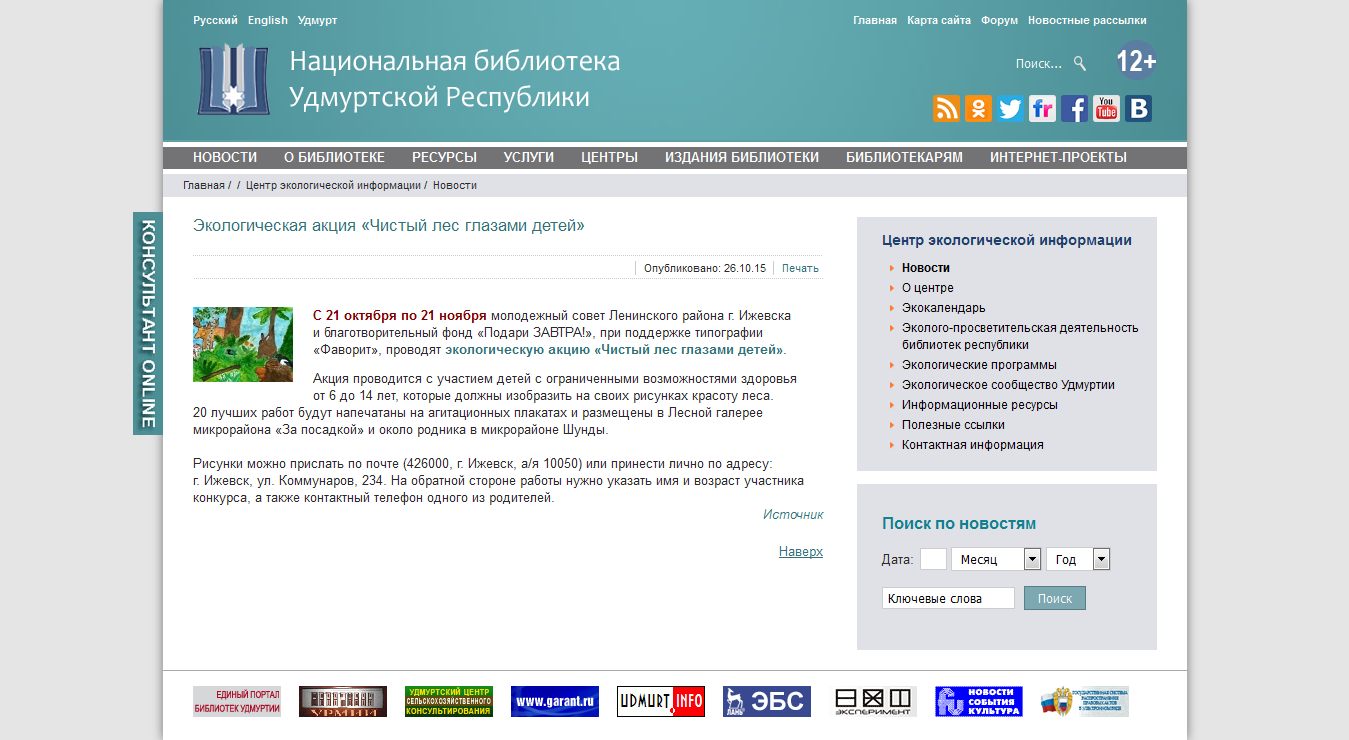This screenshot has width=1349, height=740.
Task: Click the Ключевые слова input field
Action: pyautogui.click(x=948, y=598)
